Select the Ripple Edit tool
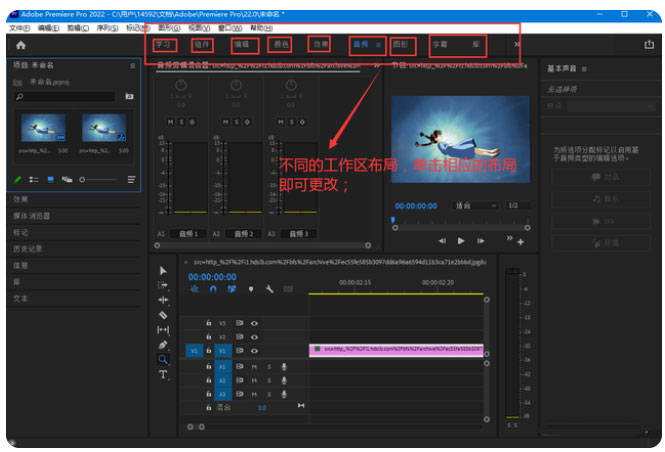Viewport: 665px width, 452px height. coord(163,300)
